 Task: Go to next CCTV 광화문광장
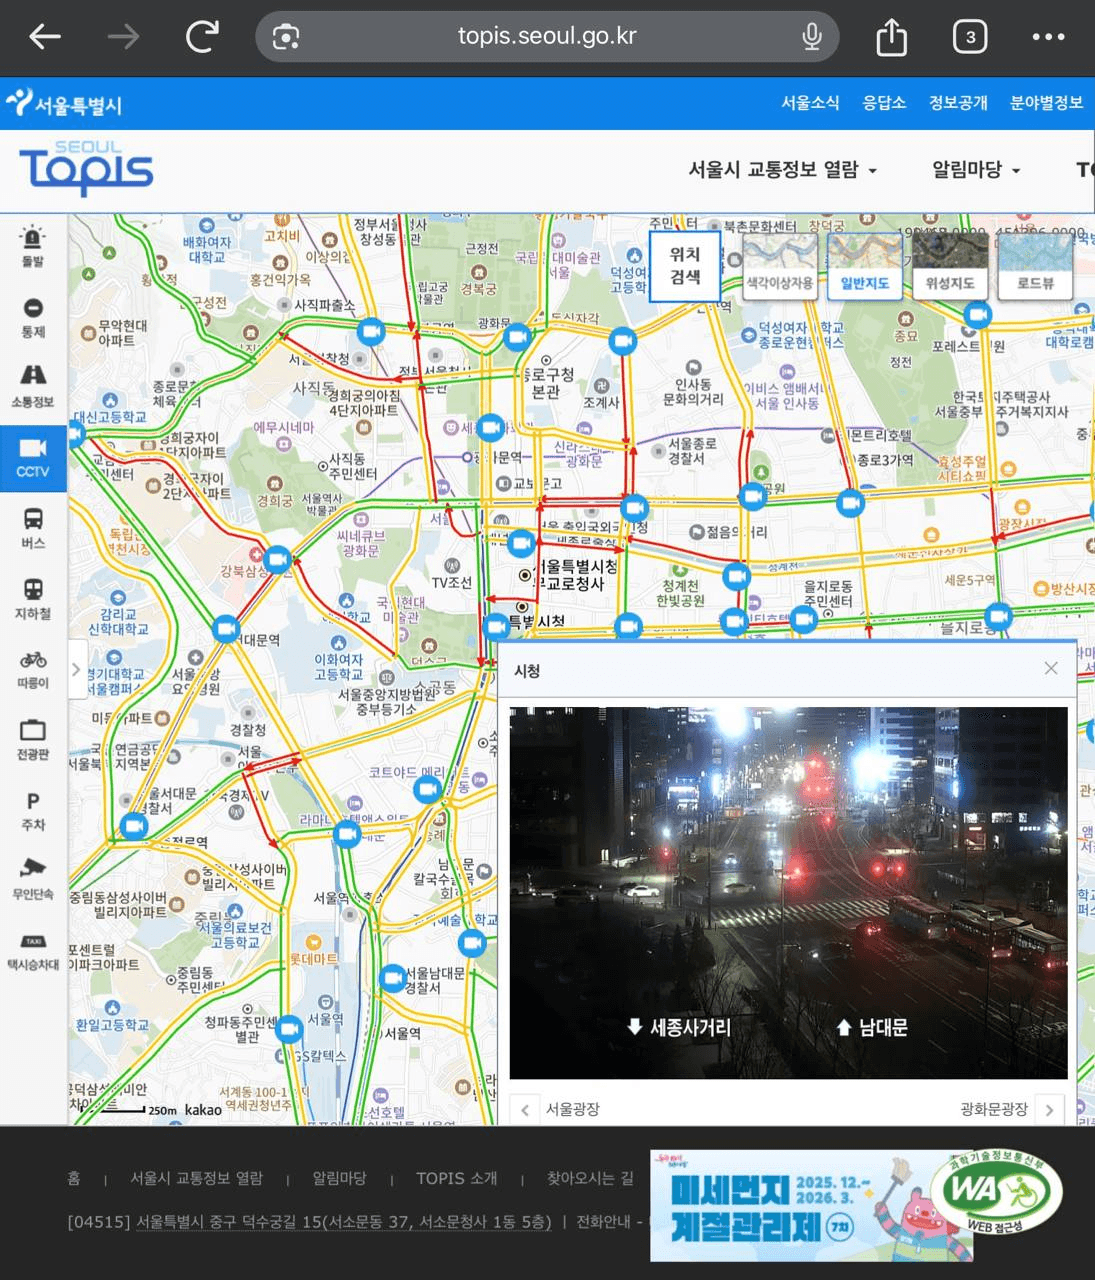1049,1109
